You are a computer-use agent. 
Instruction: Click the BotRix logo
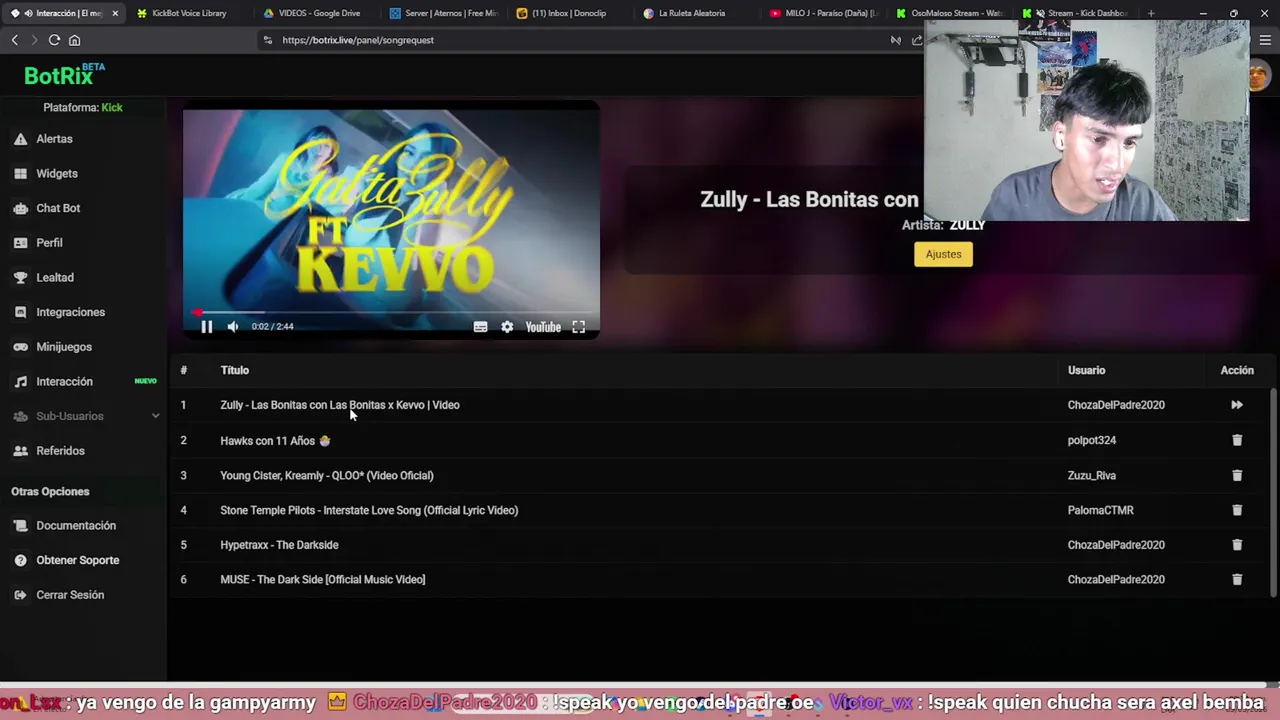tap(64, 75)
